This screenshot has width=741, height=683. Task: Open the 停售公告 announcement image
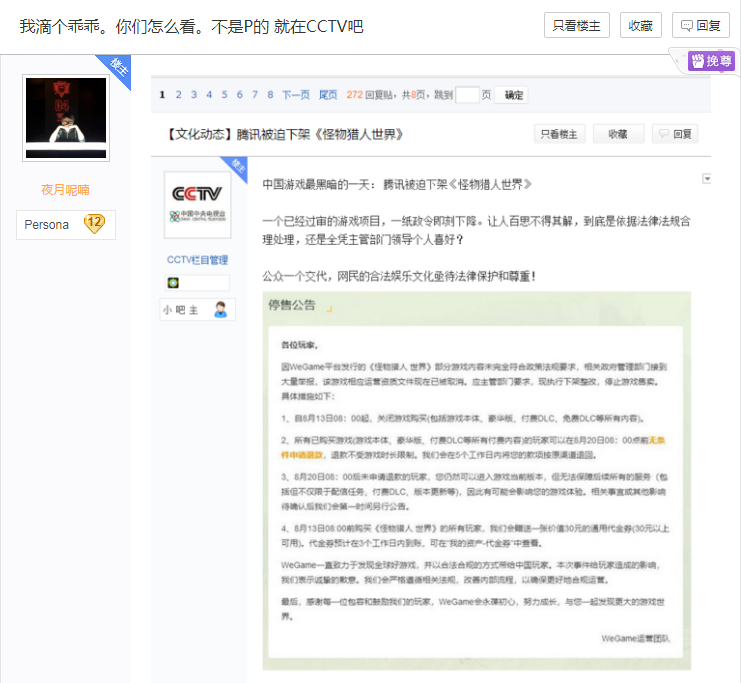click(x=476, y=481)
